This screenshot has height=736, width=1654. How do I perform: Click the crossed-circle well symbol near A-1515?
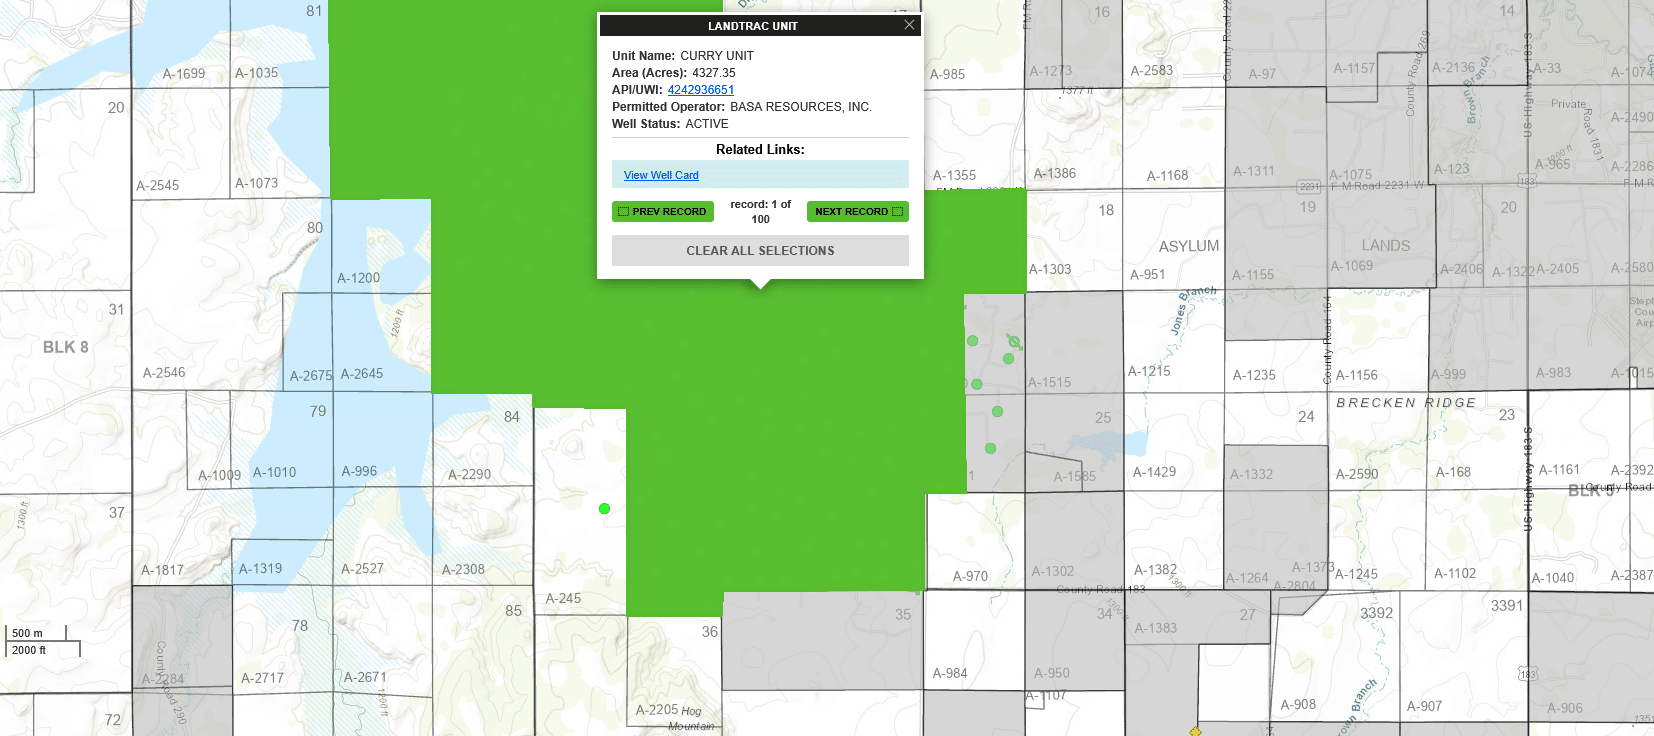tap(1013, 342)
